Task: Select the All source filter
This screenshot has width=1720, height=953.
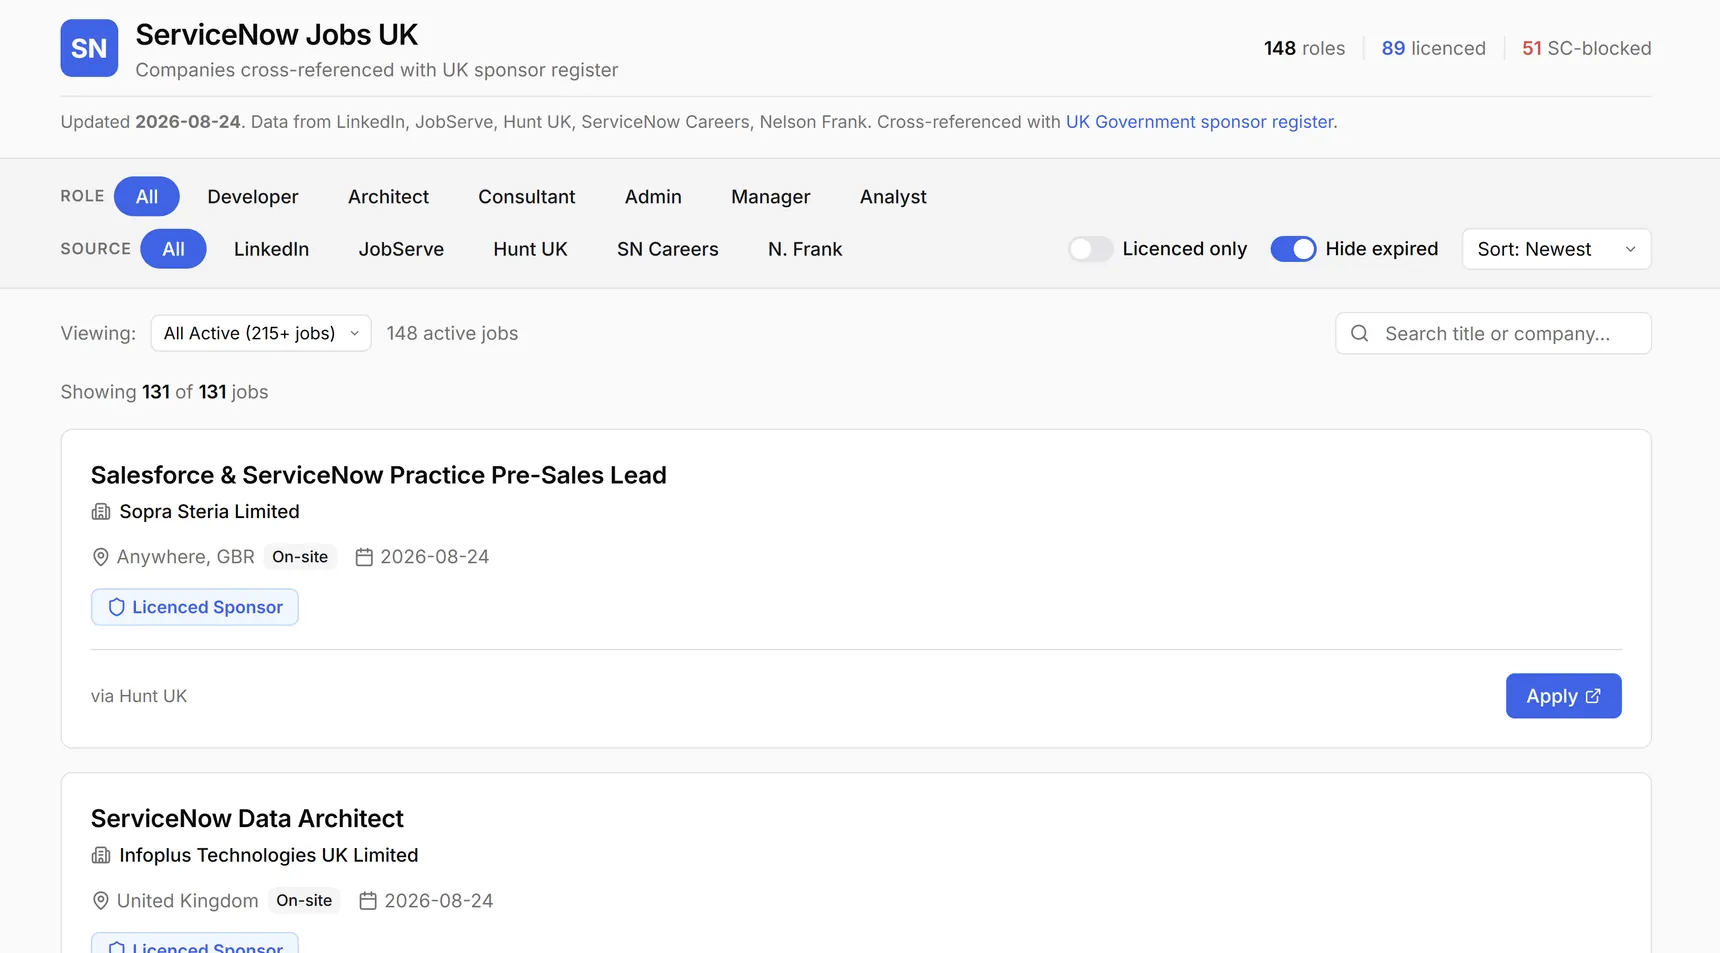Action: click(173, 249)
